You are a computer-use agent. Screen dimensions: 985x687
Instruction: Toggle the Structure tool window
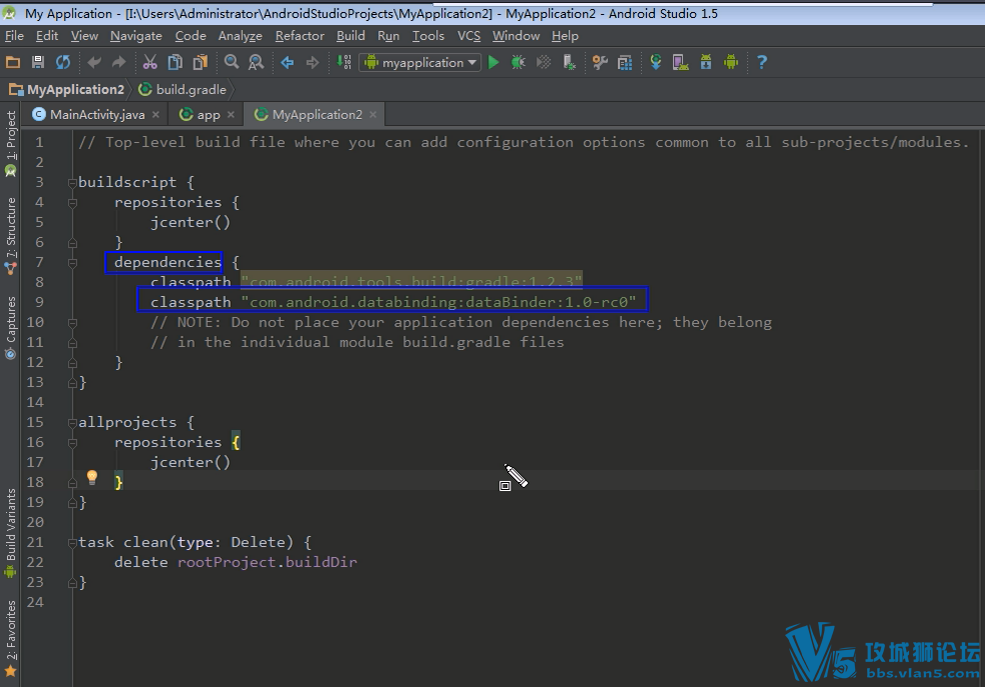10,235
